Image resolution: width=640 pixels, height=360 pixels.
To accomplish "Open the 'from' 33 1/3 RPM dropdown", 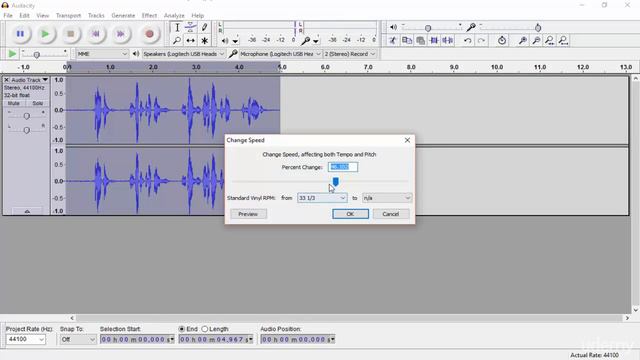I will pos(322,198).
